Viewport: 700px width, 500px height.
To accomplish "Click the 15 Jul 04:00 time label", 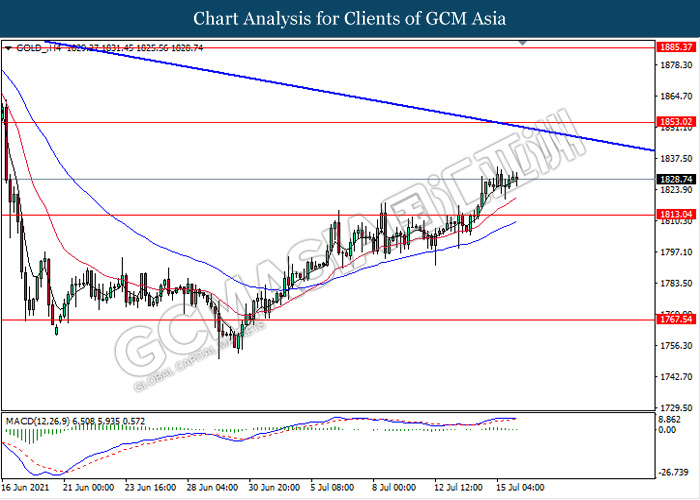I will (x=520, y=487).
